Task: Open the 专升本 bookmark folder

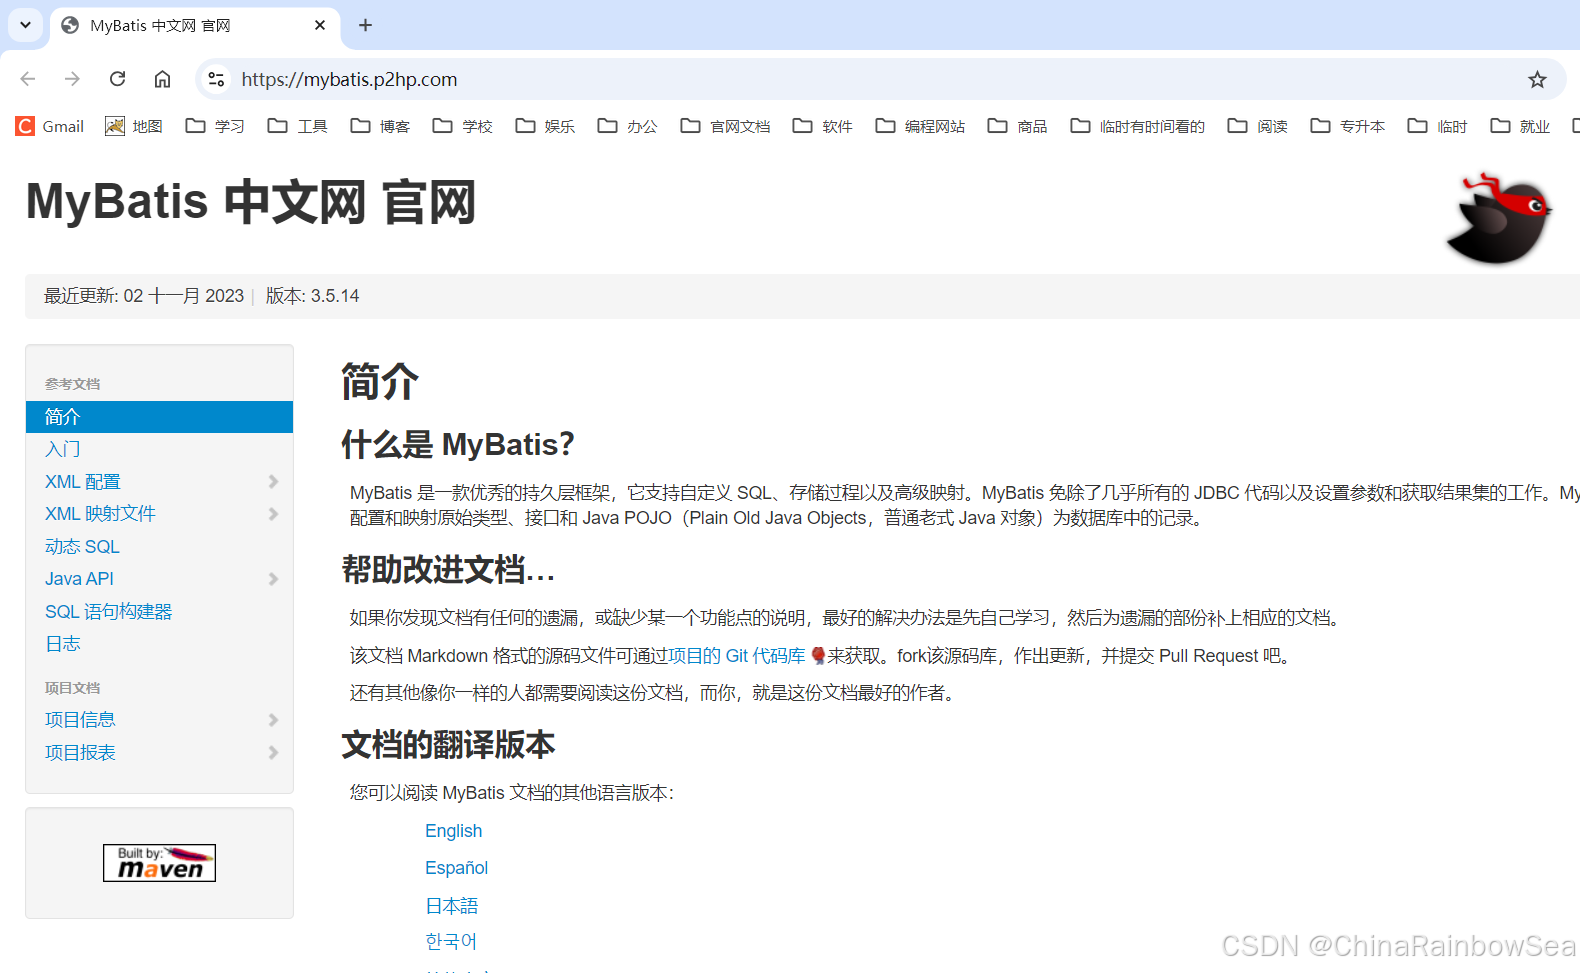Action: point(1348,126)
